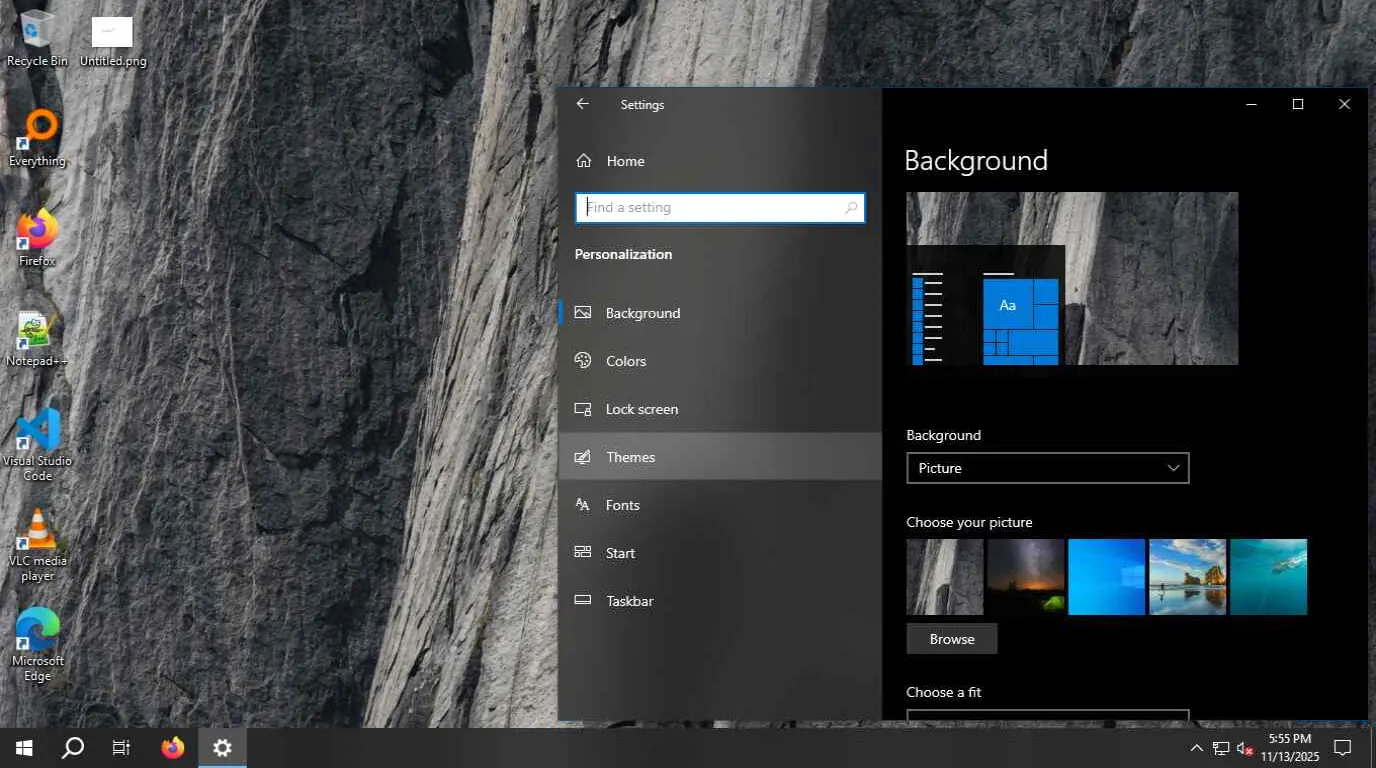Open Task View from the taskbar
The image size is (1376, 768).
pyautogui.click(x=121, y=748)
